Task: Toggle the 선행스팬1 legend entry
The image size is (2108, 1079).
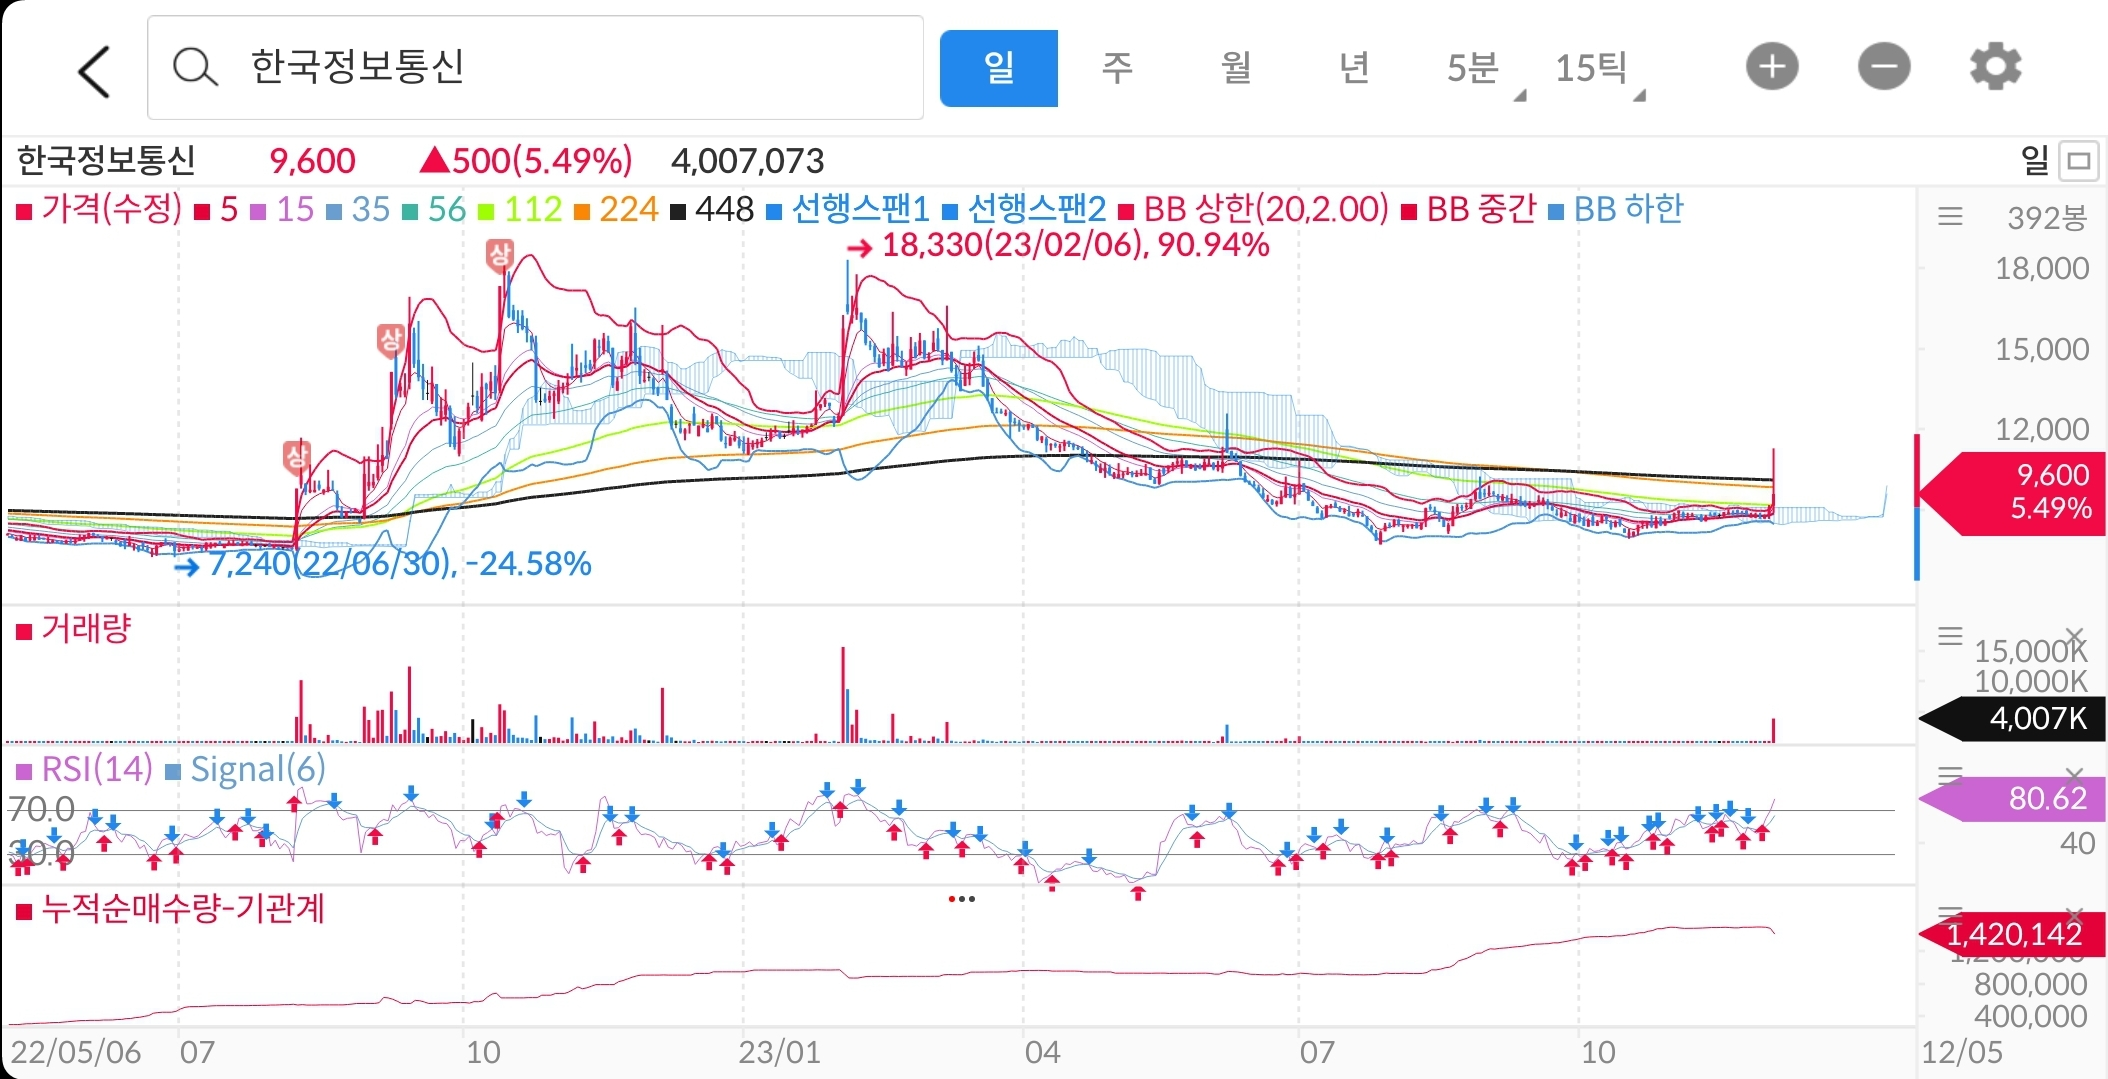Action: tap(848, 209)
